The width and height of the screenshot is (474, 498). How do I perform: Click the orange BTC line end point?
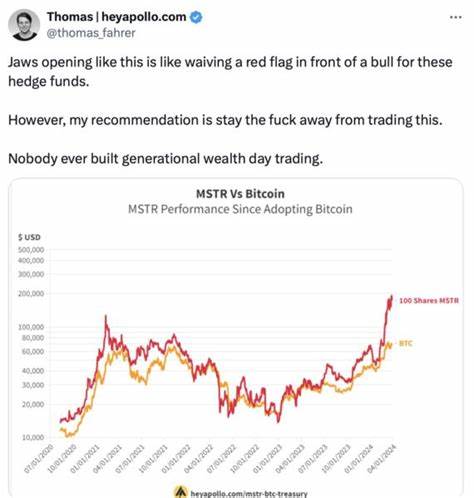point(391,344)
